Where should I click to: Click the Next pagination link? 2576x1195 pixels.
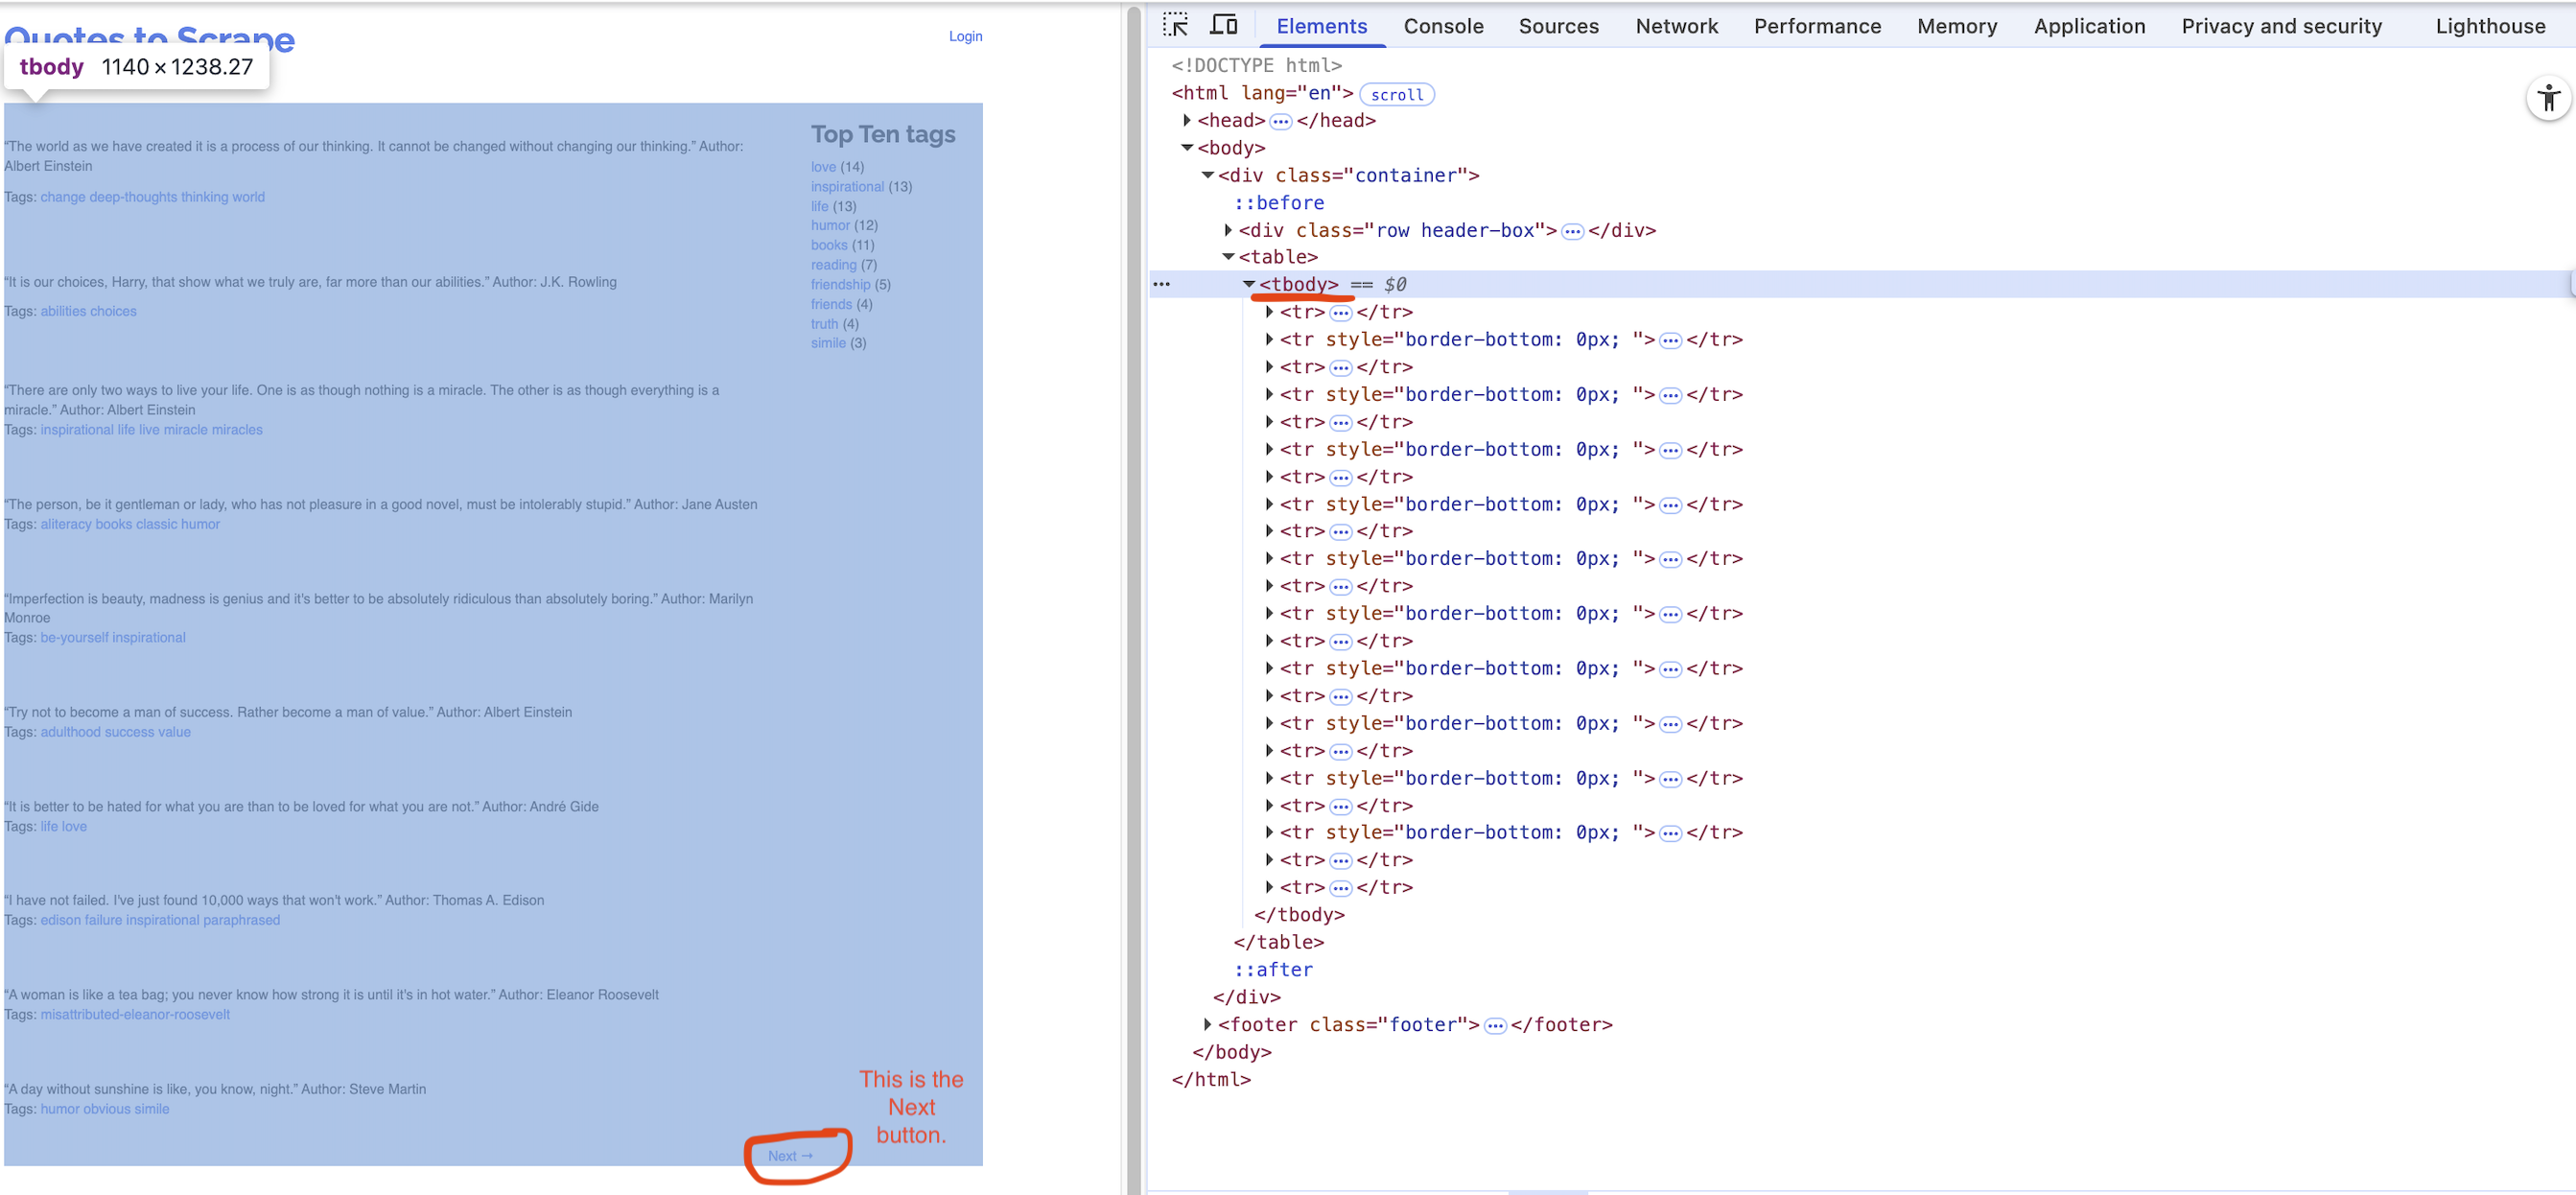(x=789, y=1155)
